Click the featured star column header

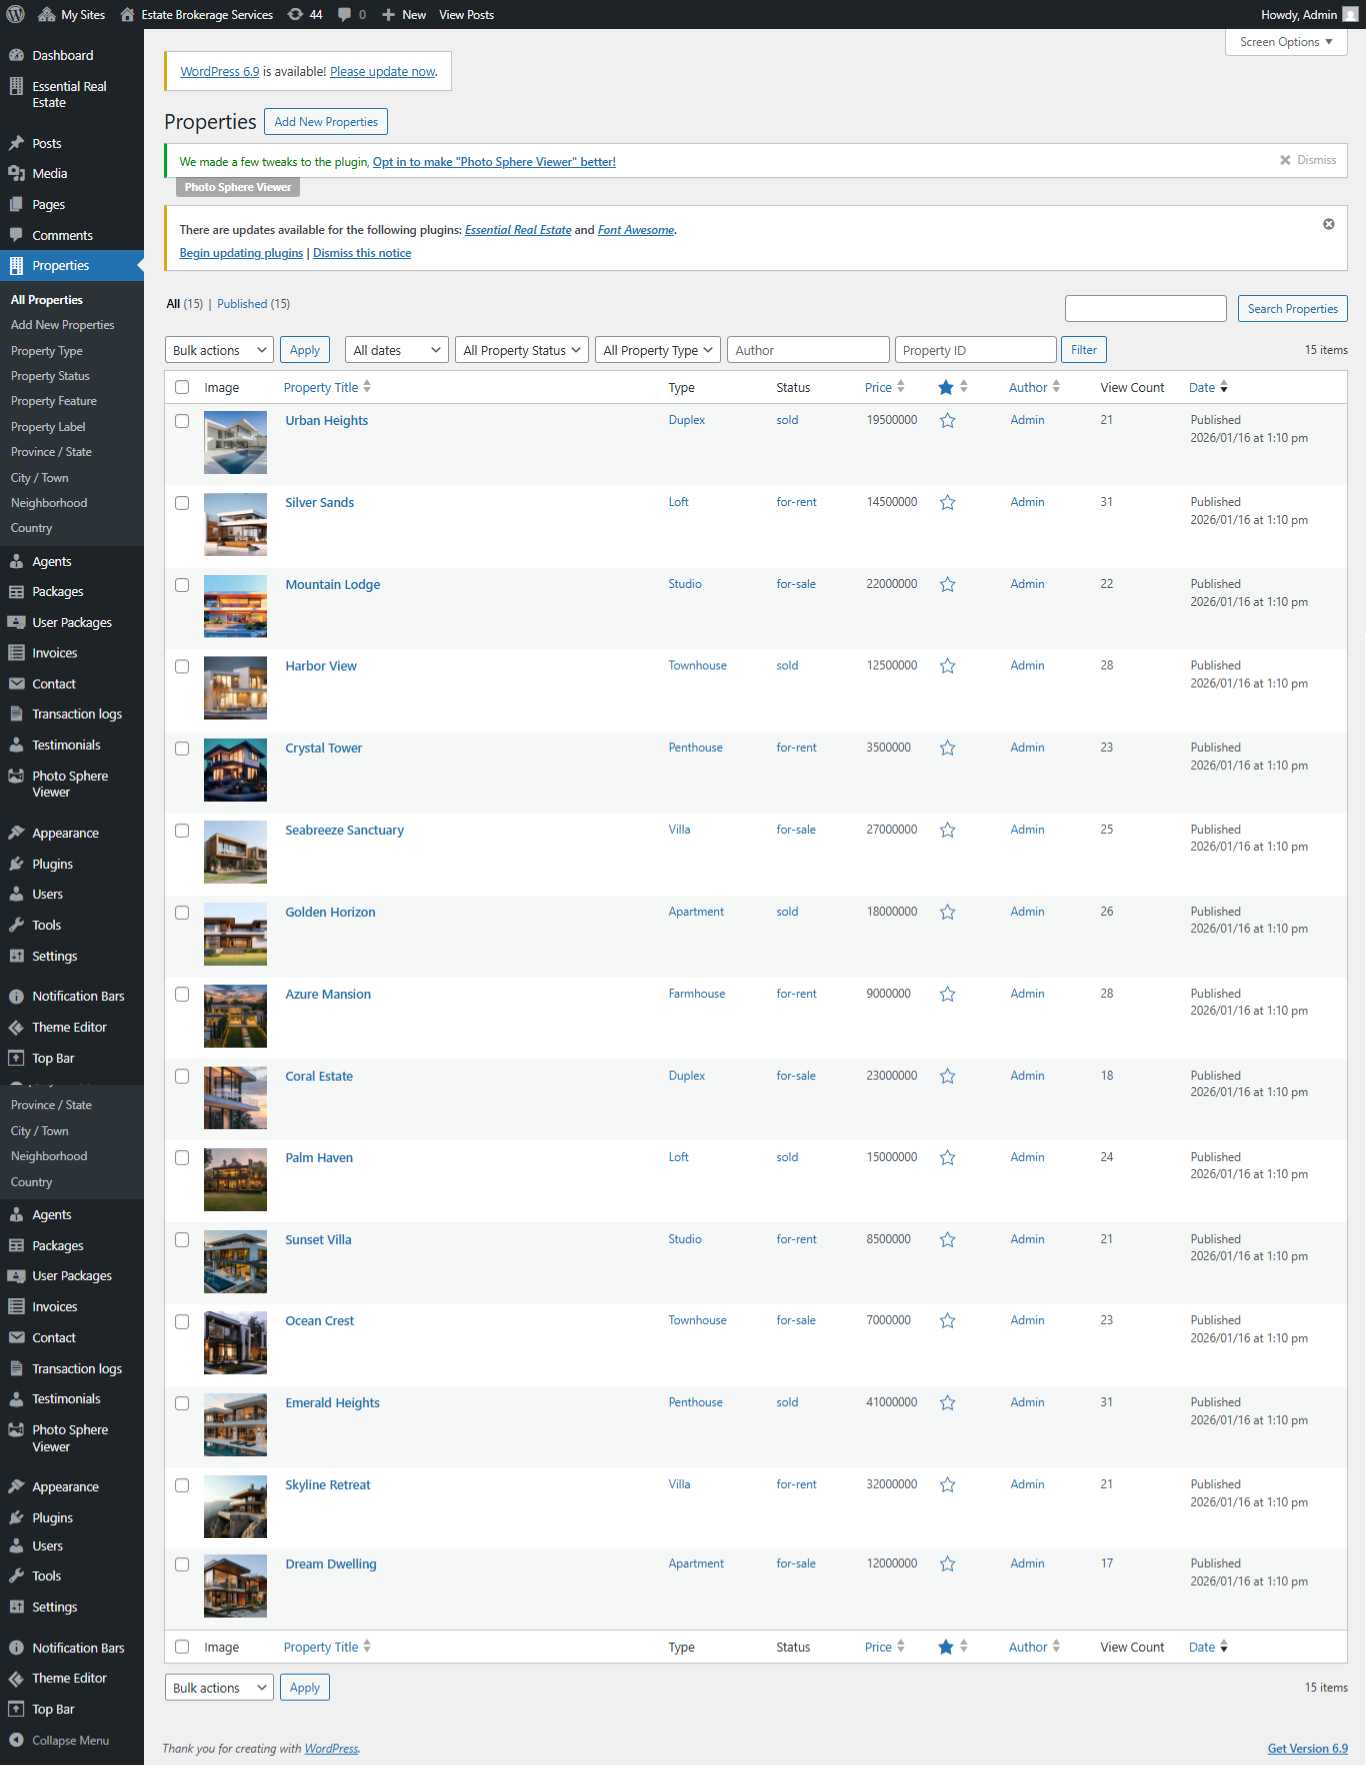[x=946, y=387]
